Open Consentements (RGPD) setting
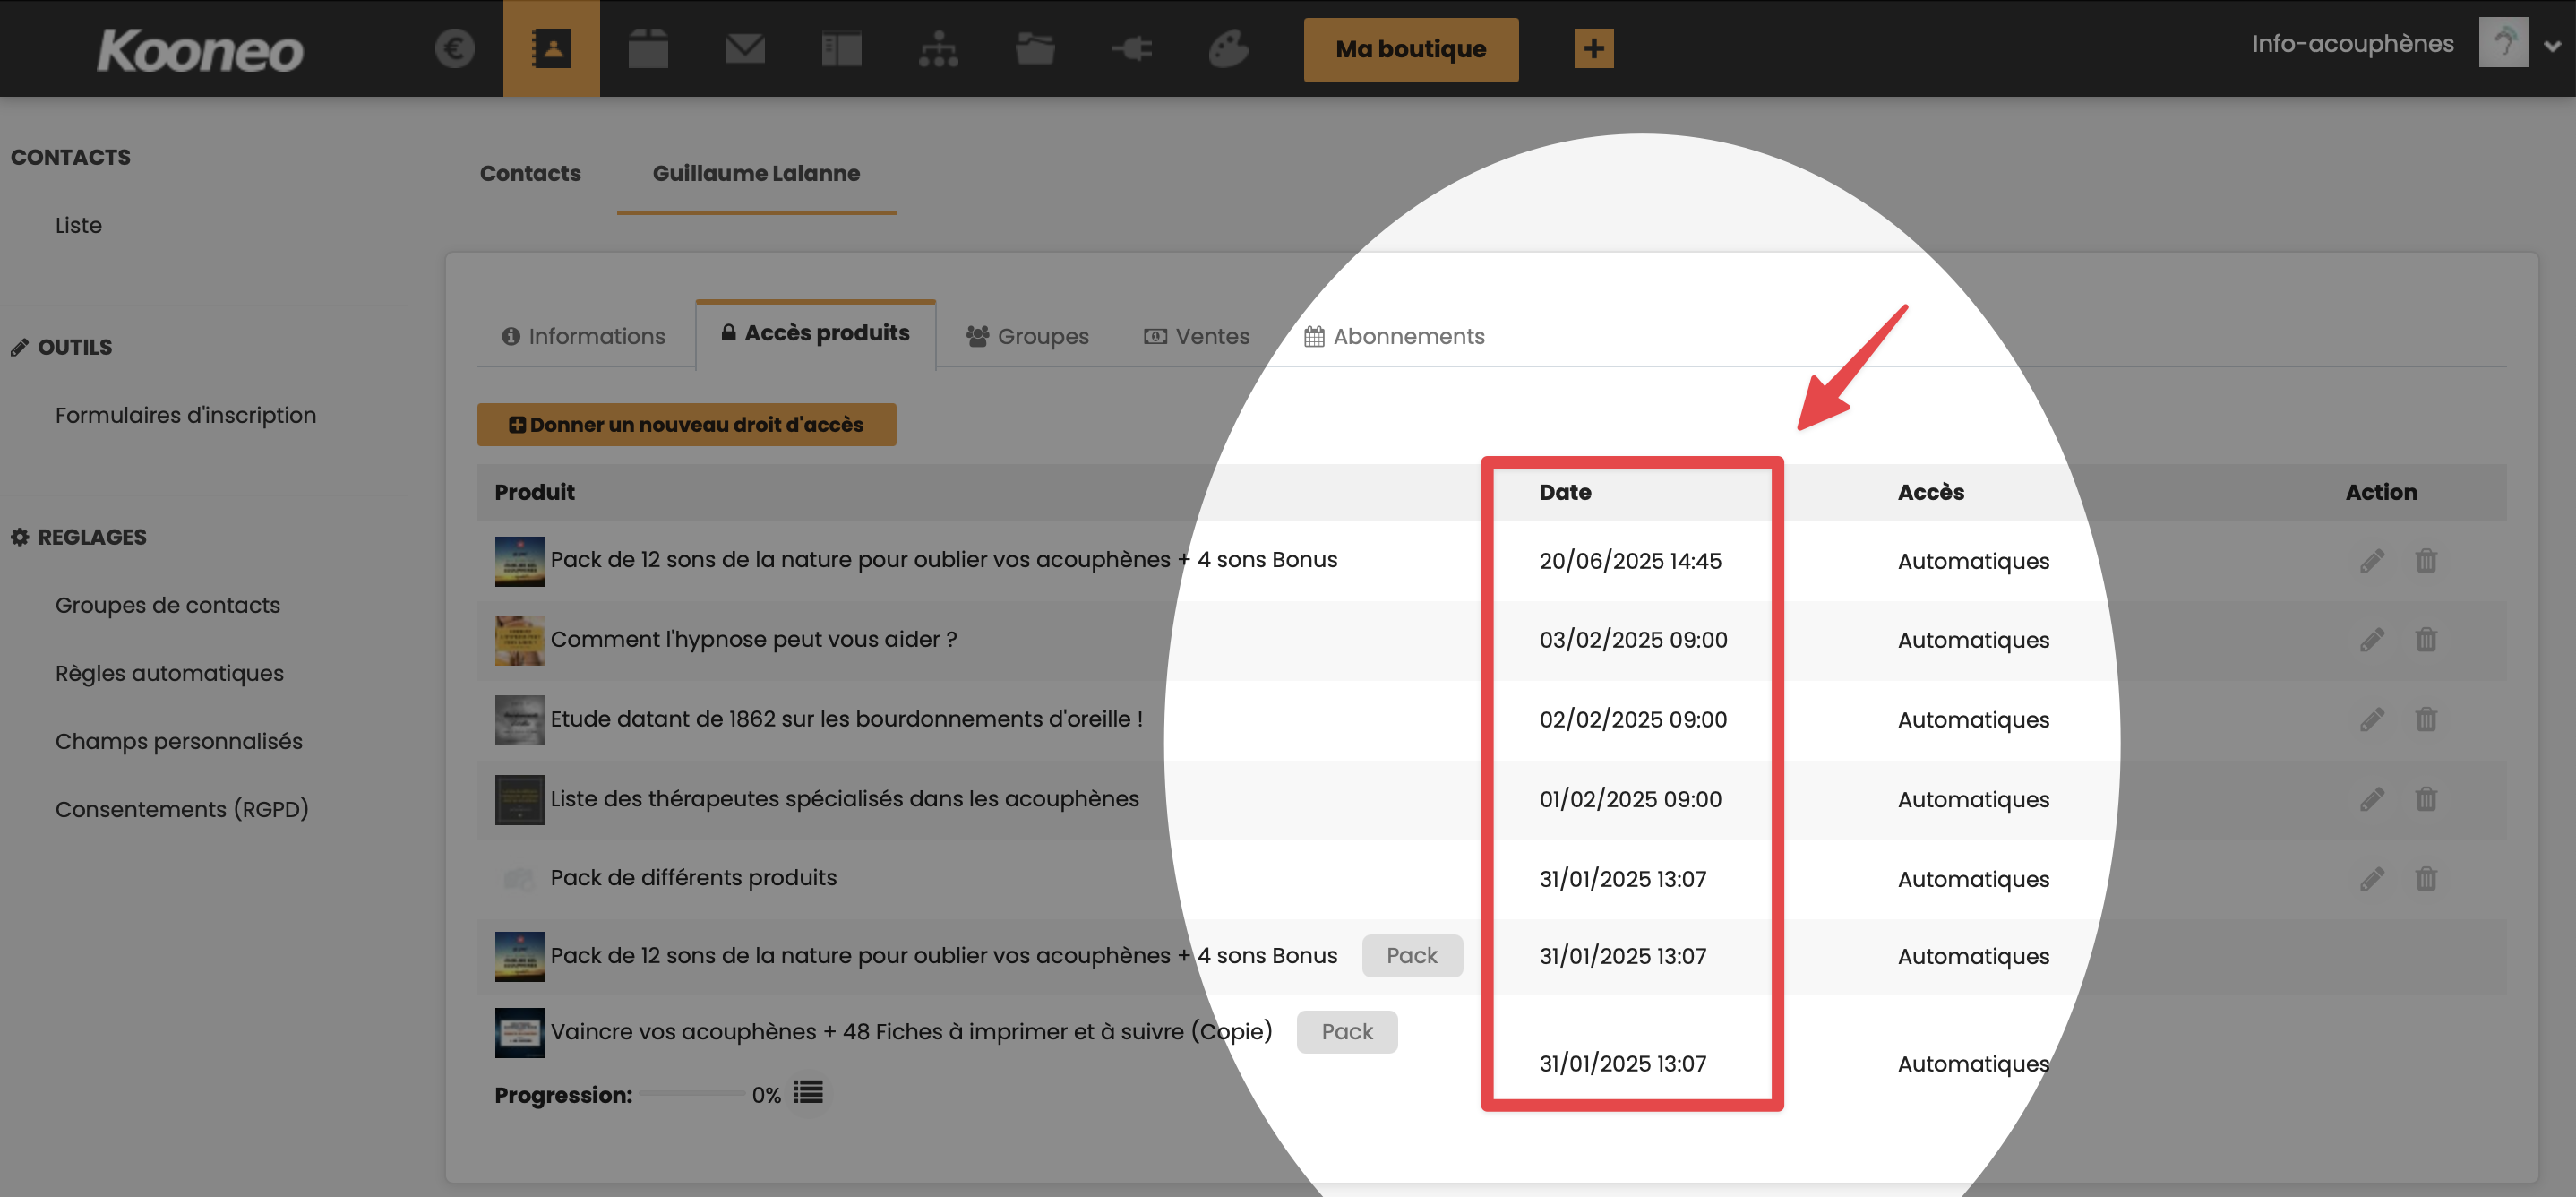 coord(182,809)
